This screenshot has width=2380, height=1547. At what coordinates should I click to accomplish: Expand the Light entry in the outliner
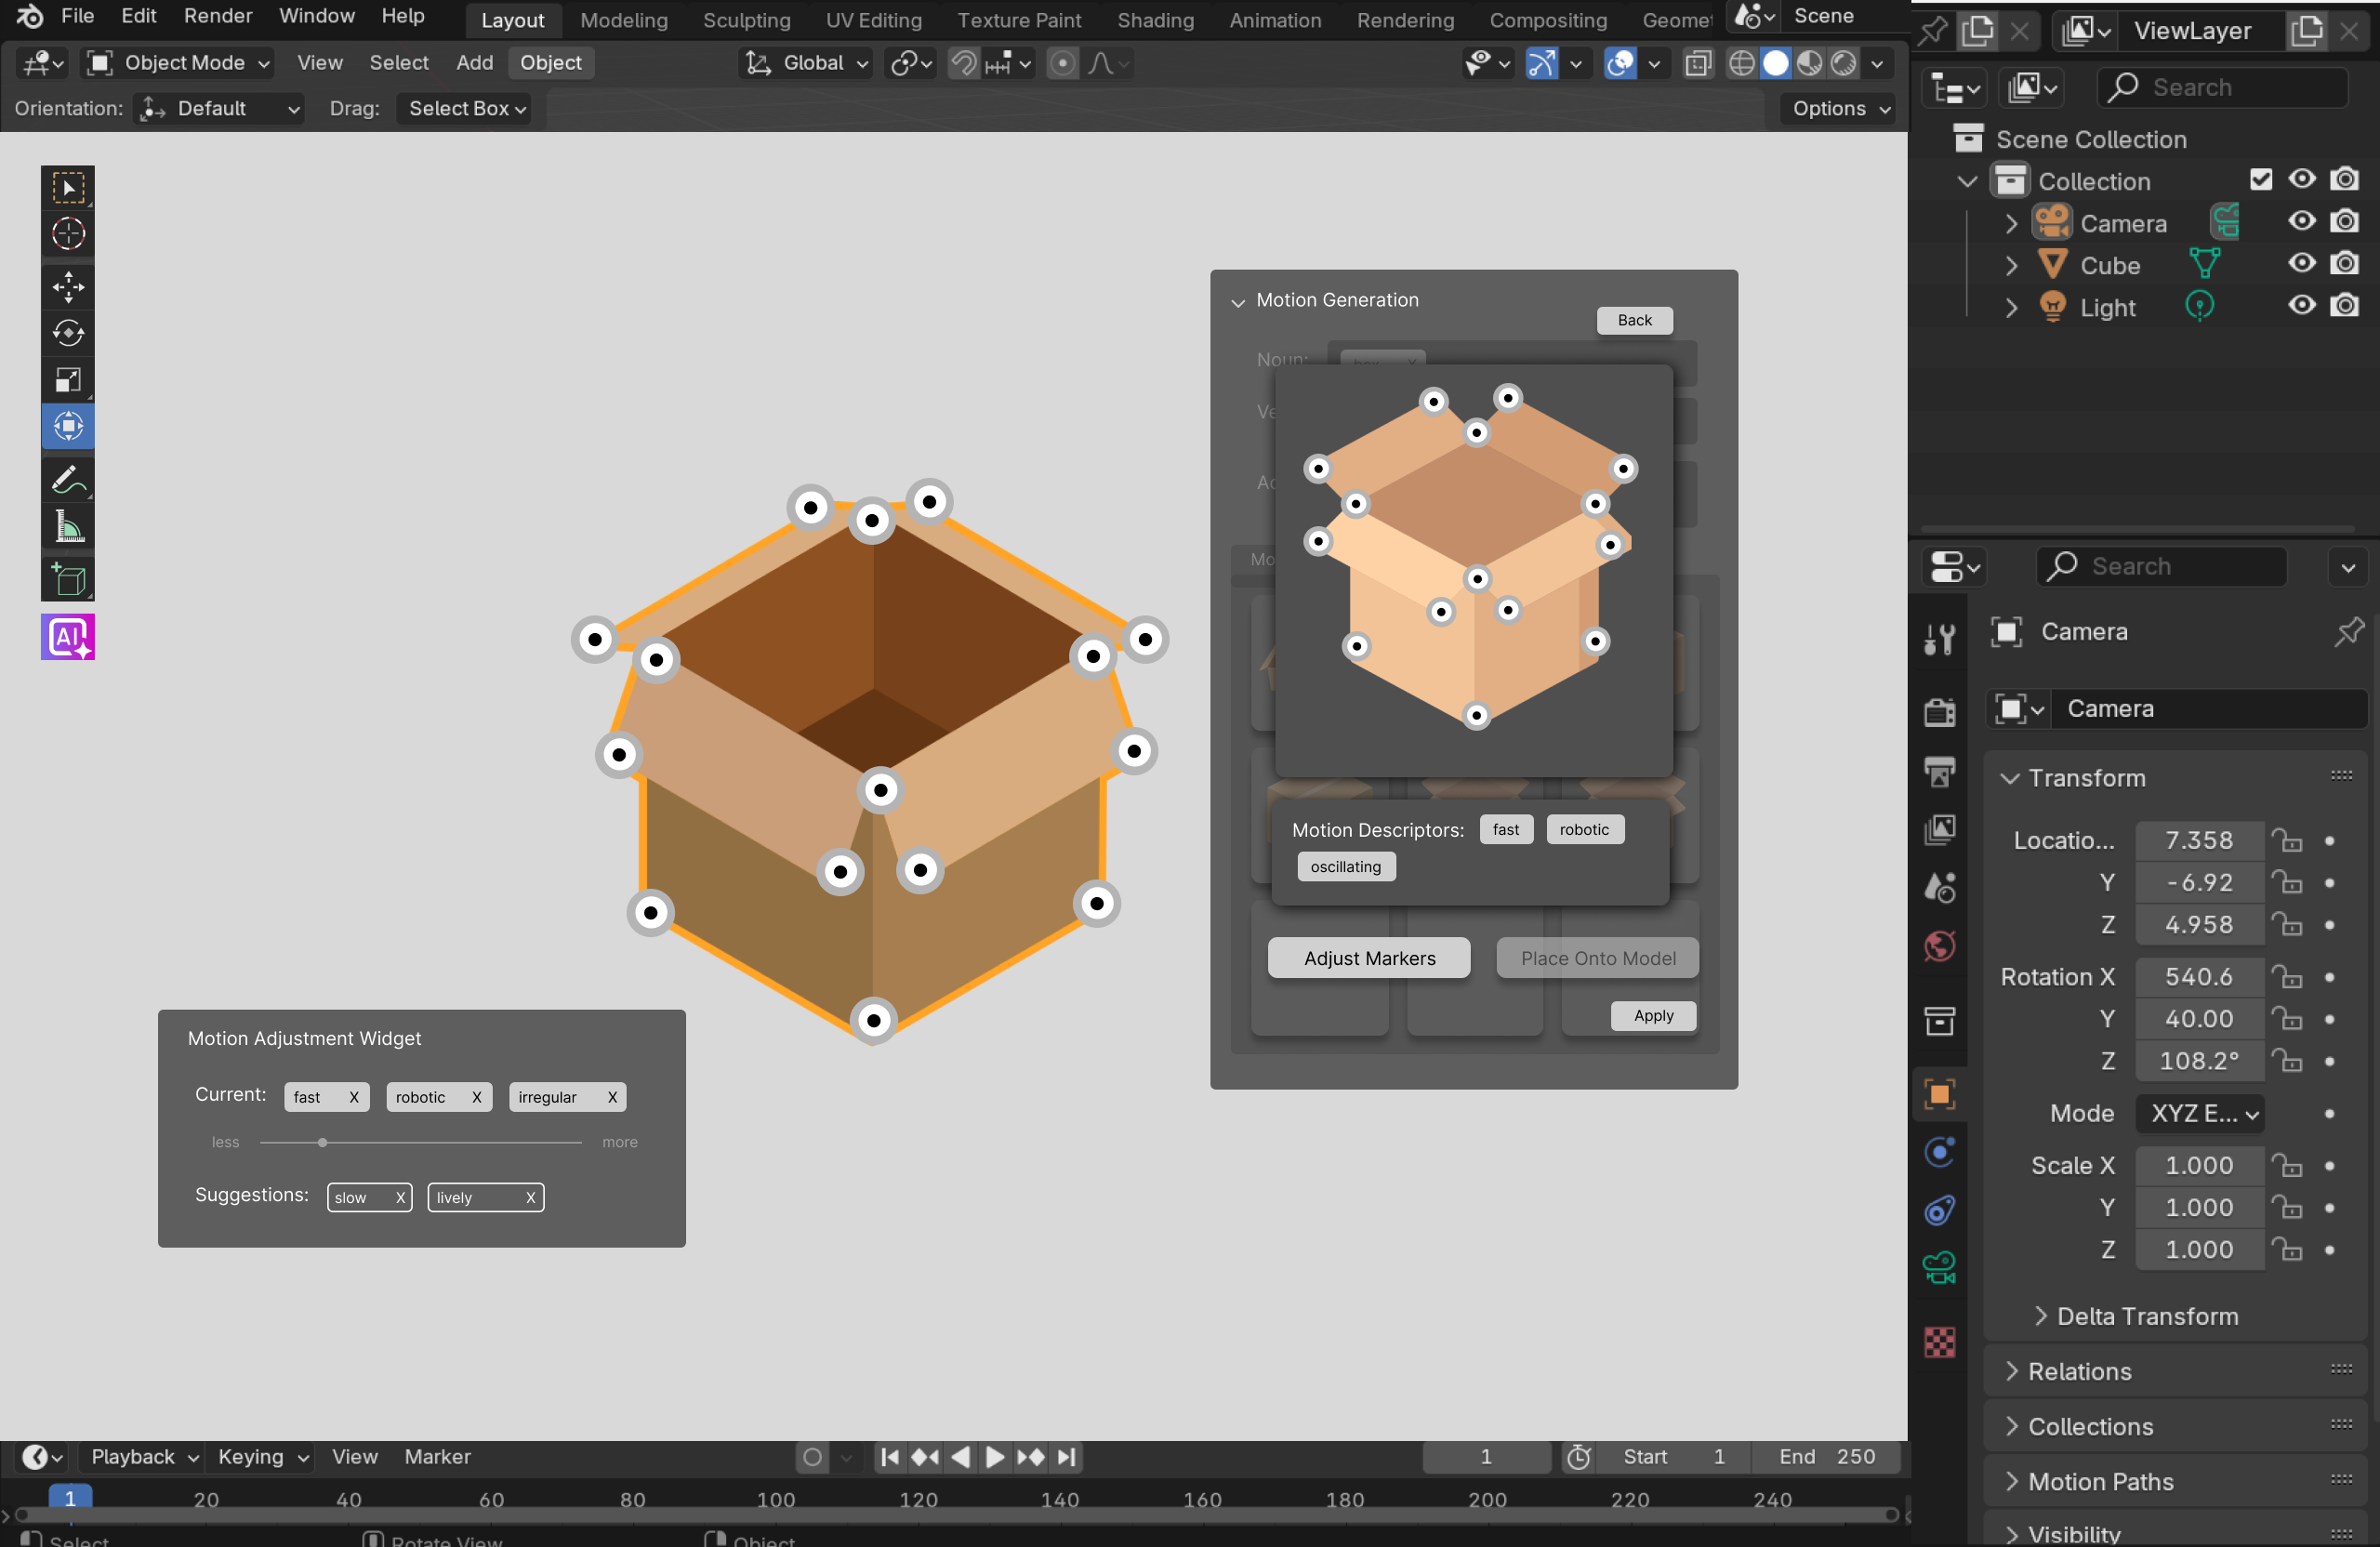2010,308
